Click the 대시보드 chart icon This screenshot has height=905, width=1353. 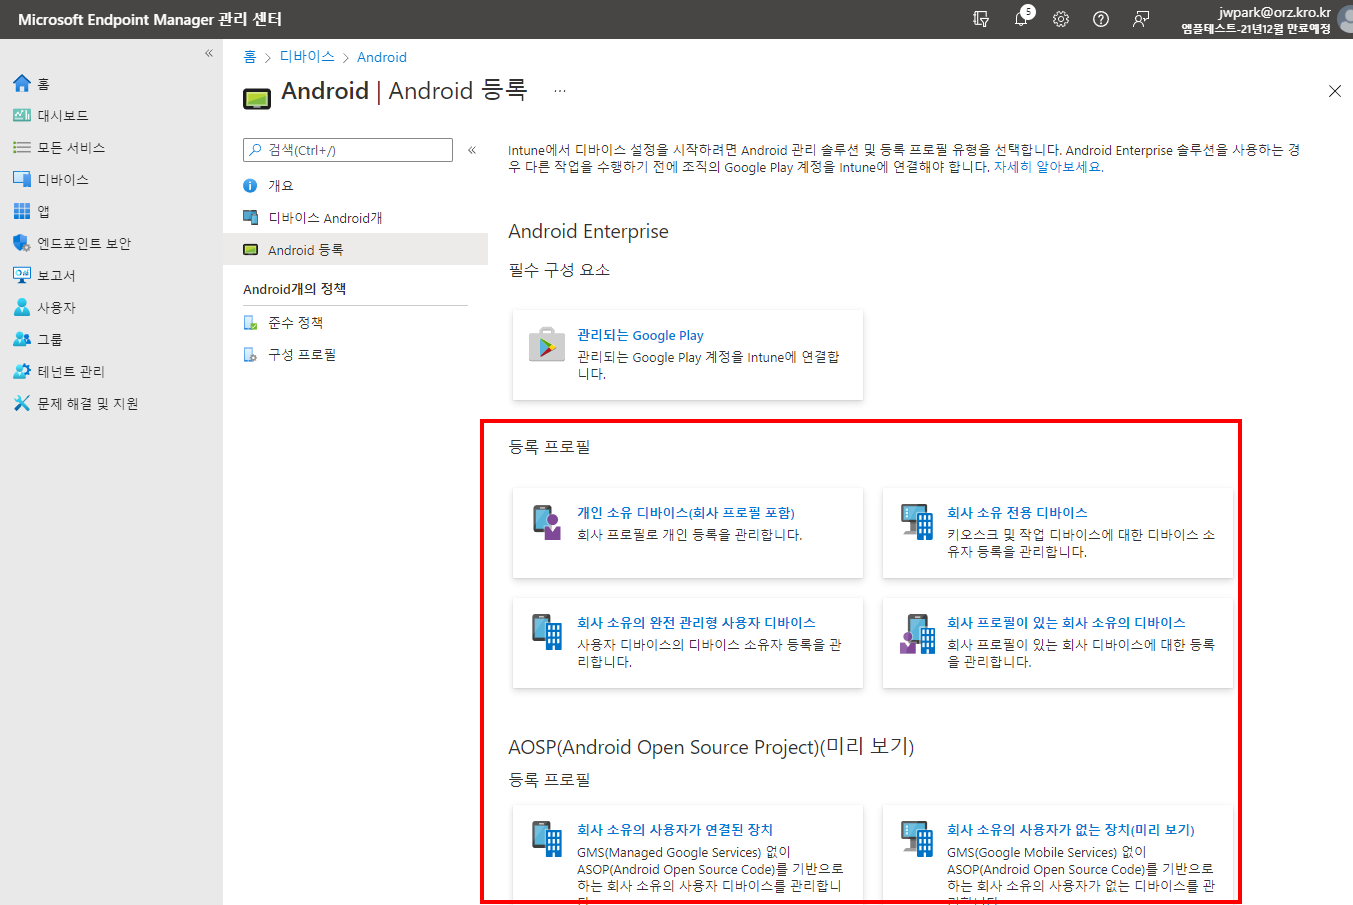click(x=22, y=115)
